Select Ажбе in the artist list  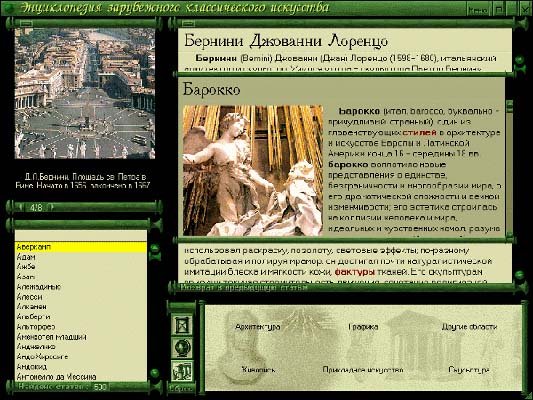(x=81, y=267)
